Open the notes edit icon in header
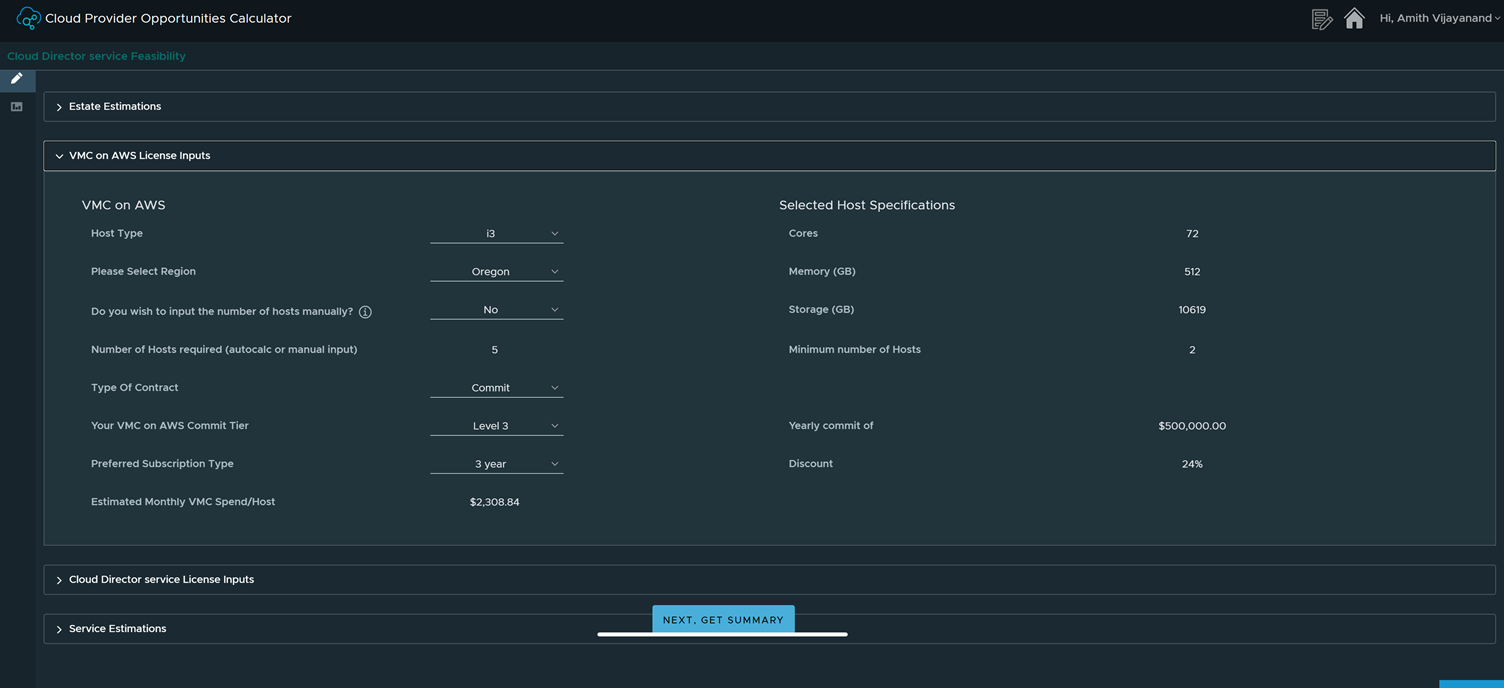 tap(1322, 19)
